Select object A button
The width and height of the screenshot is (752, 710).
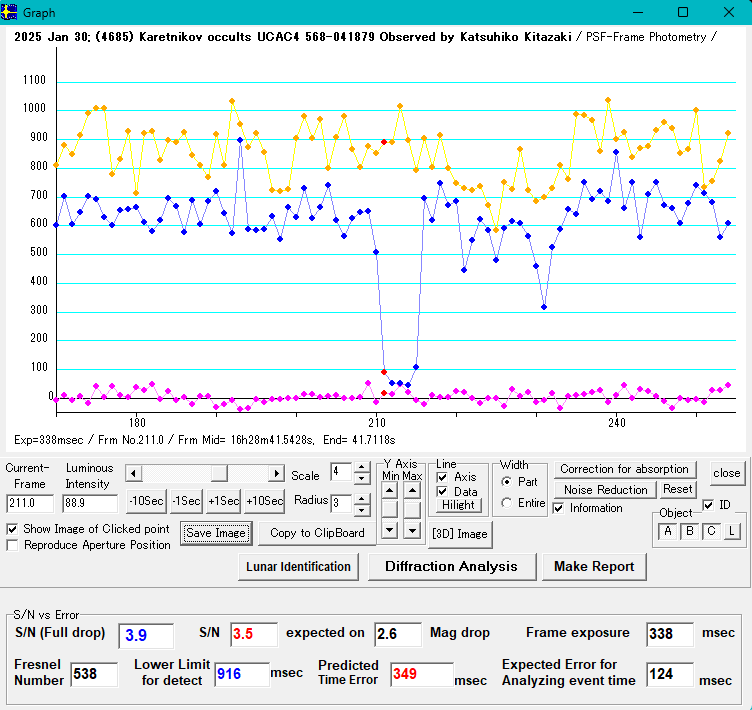pyautogui.click(x=667, y=531)
